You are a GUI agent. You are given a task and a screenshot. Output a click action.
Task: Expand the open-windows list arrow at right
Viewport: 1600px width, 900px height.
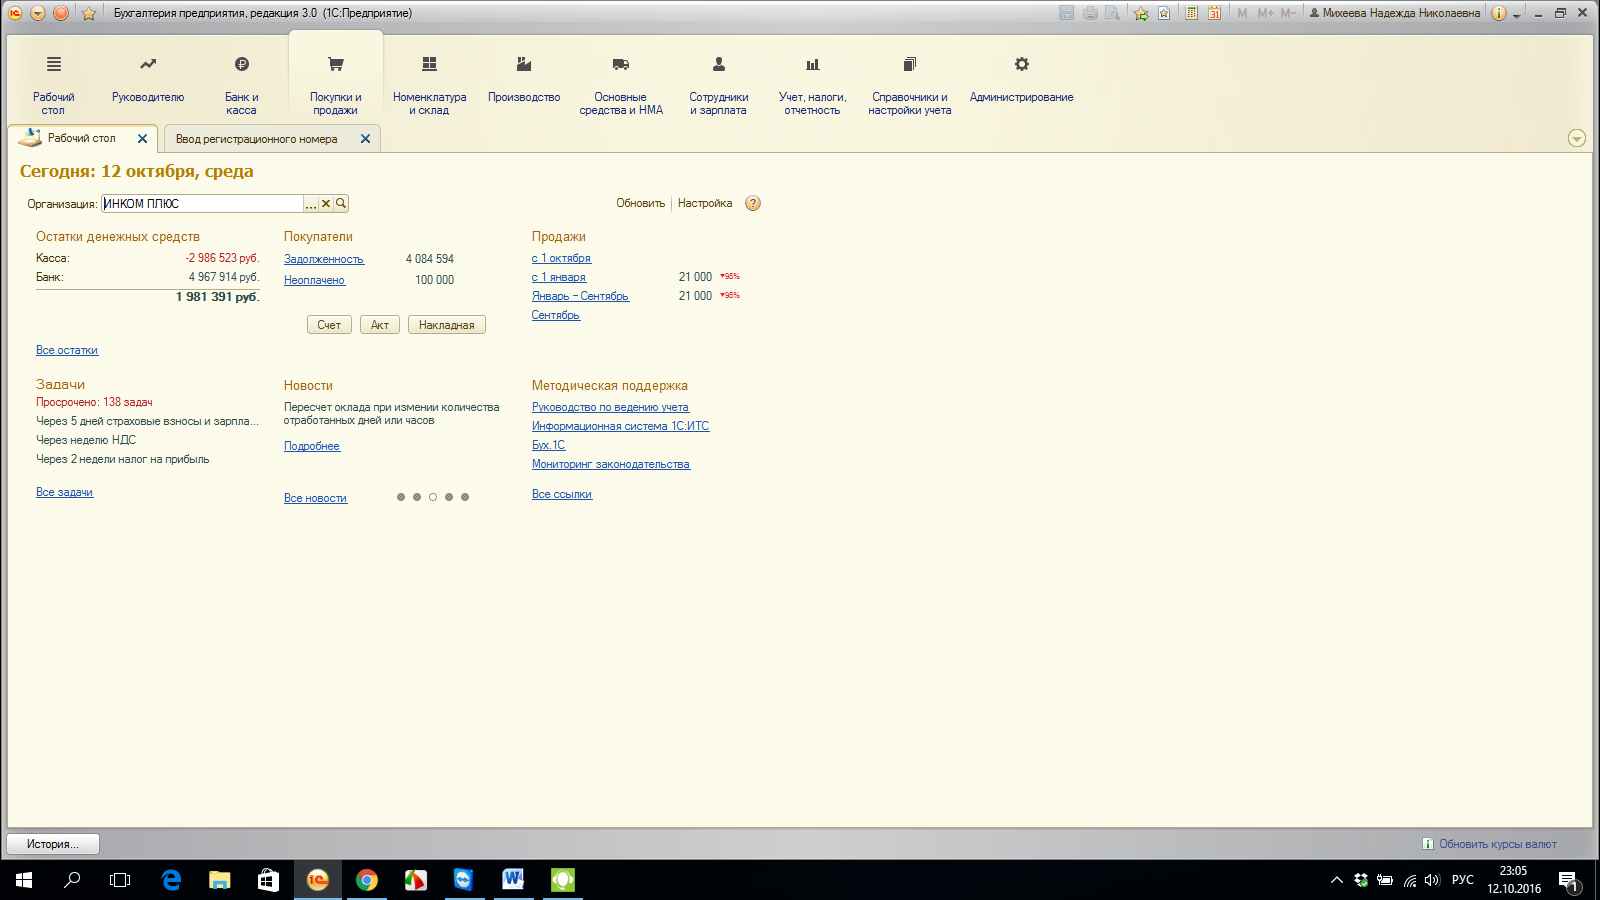[x=1577, y=138]
